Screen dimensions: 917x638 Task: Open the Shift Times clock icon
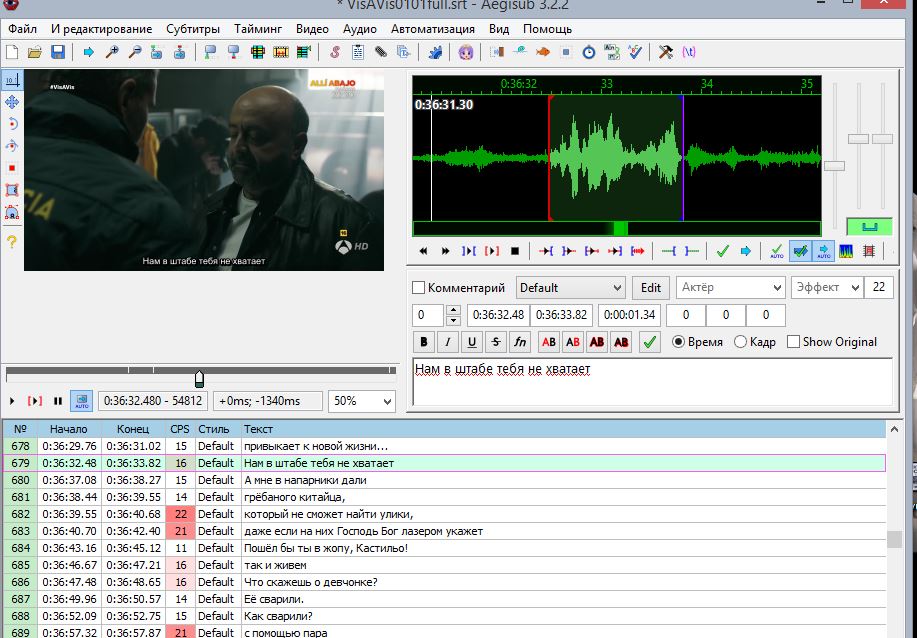pos(589,52)
